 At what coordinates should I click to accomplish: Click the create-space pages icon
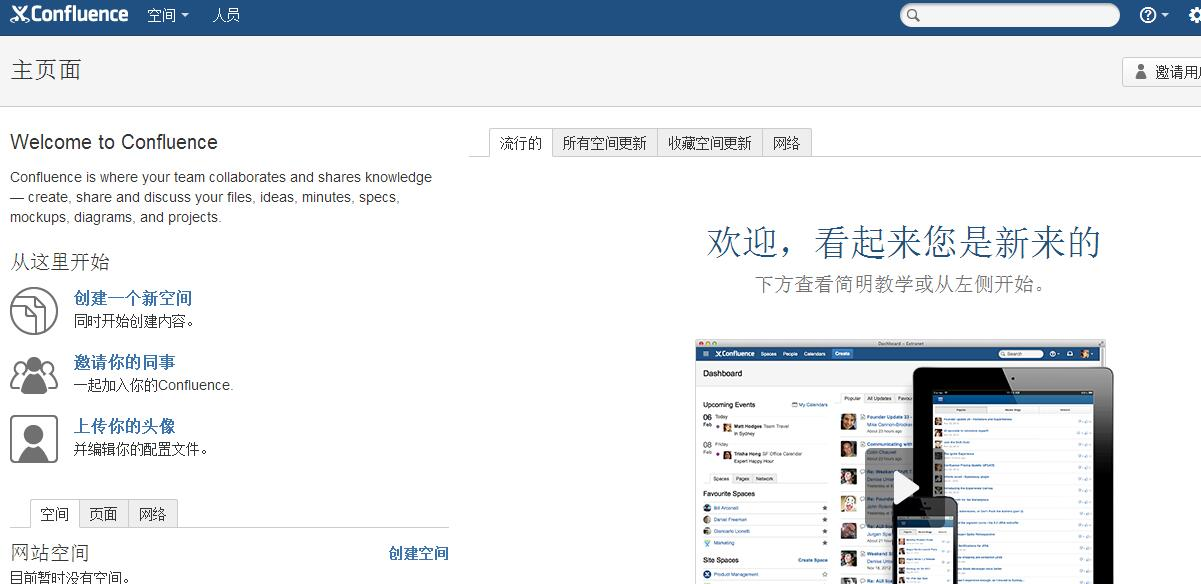click(34, 310)
